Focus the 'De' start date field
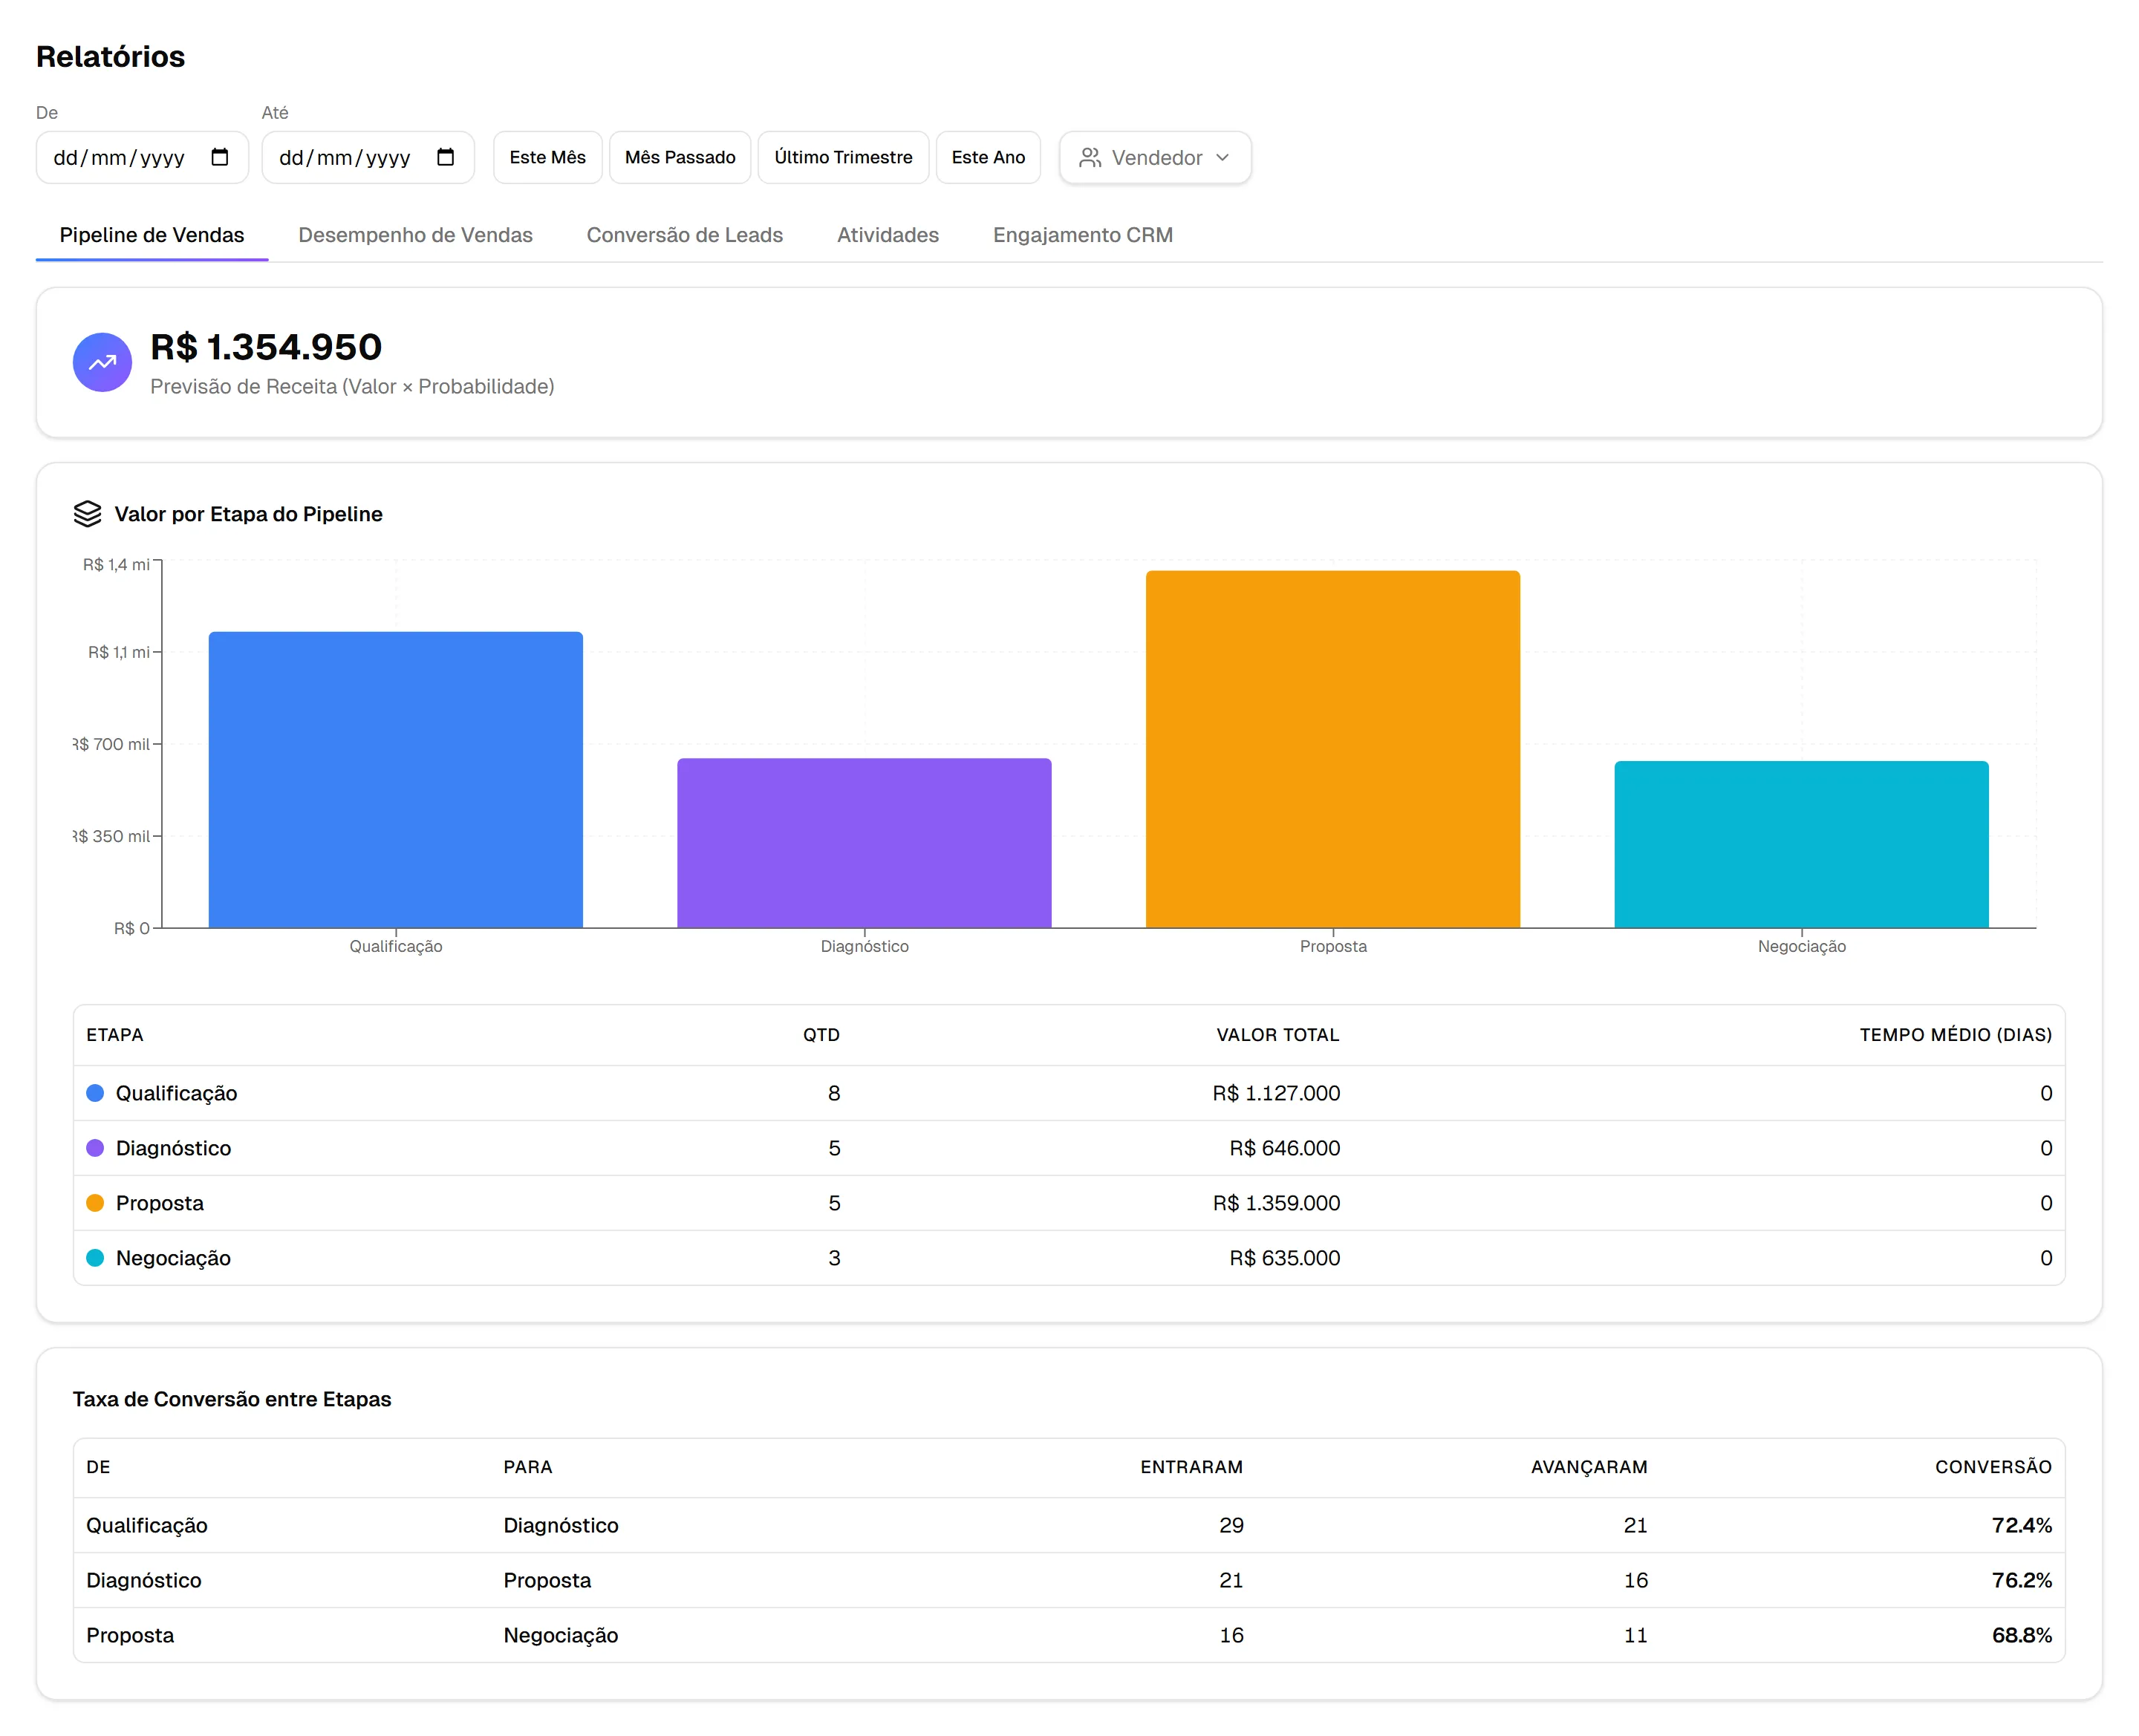 point(142,158)
